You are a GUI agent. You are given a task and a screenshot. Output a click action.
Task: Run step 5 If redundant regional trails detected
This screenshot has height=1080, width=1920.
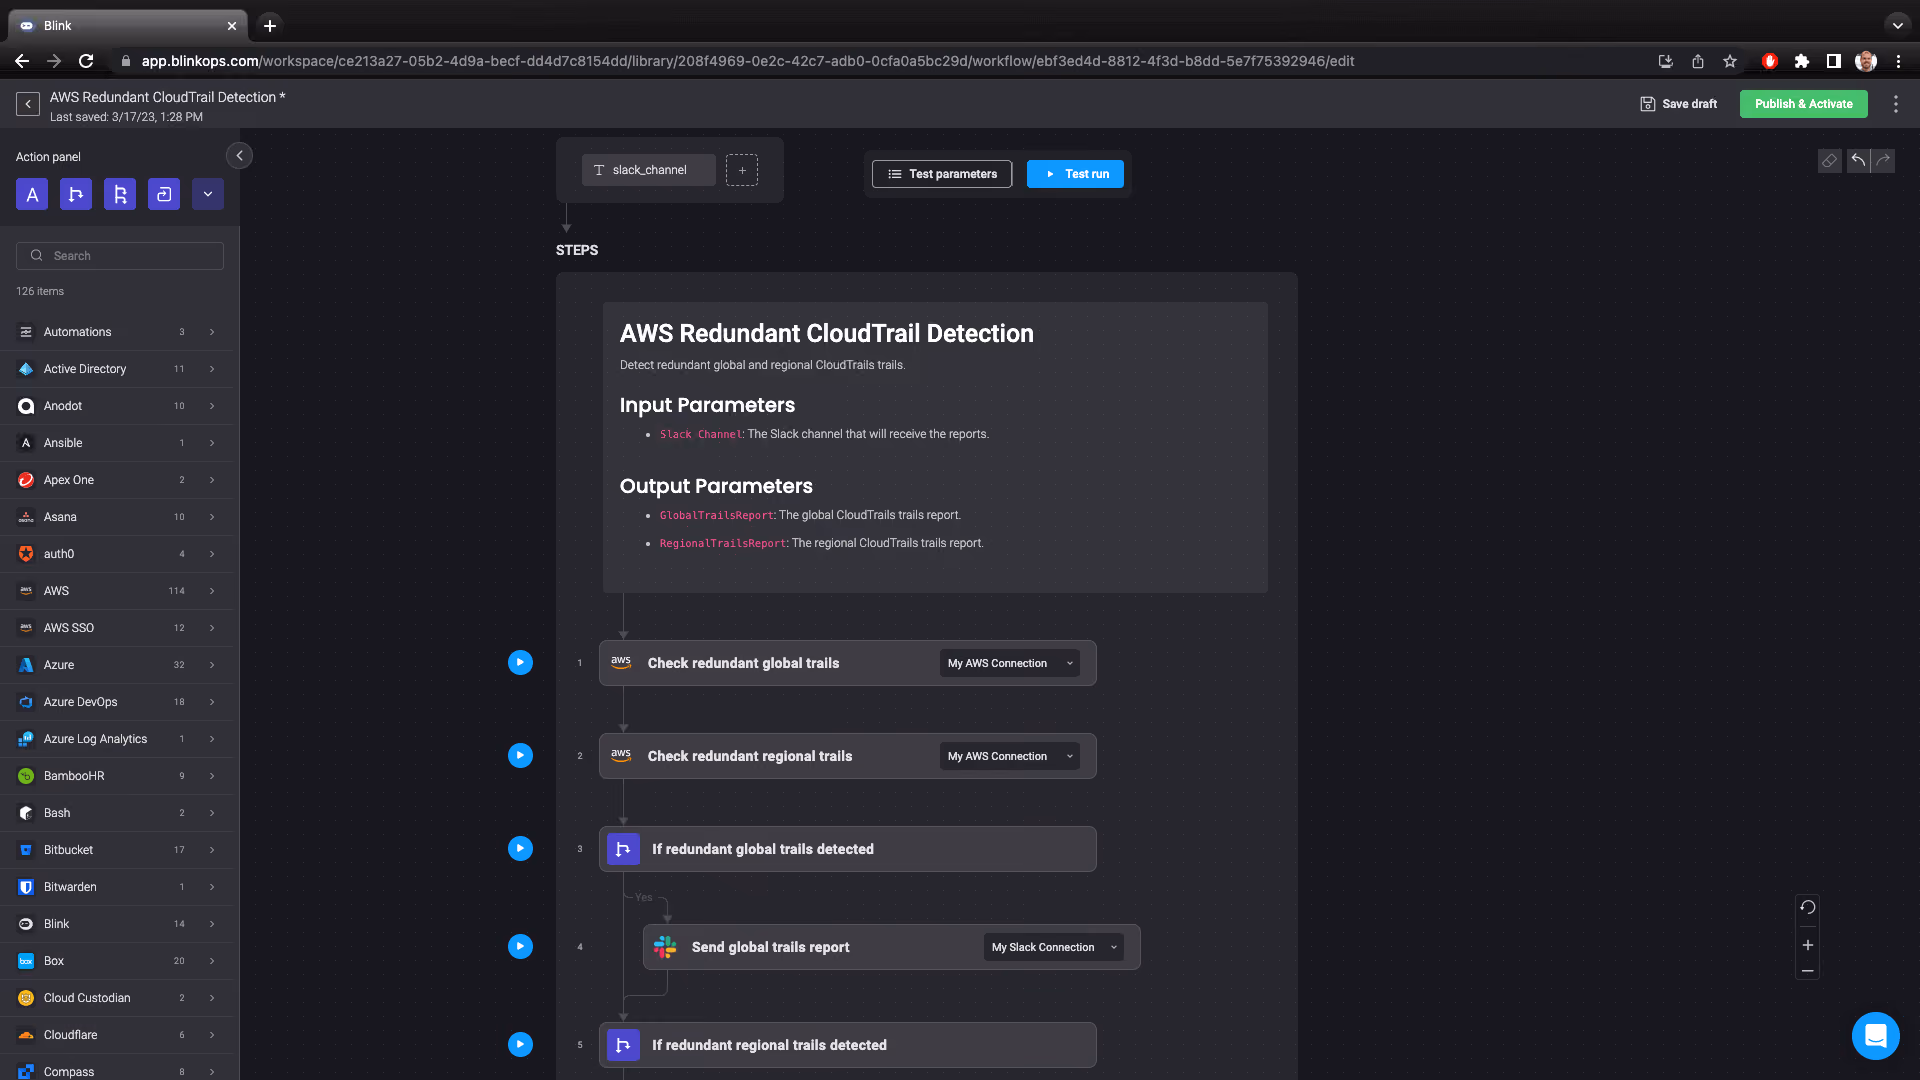tap(520, 1045)
